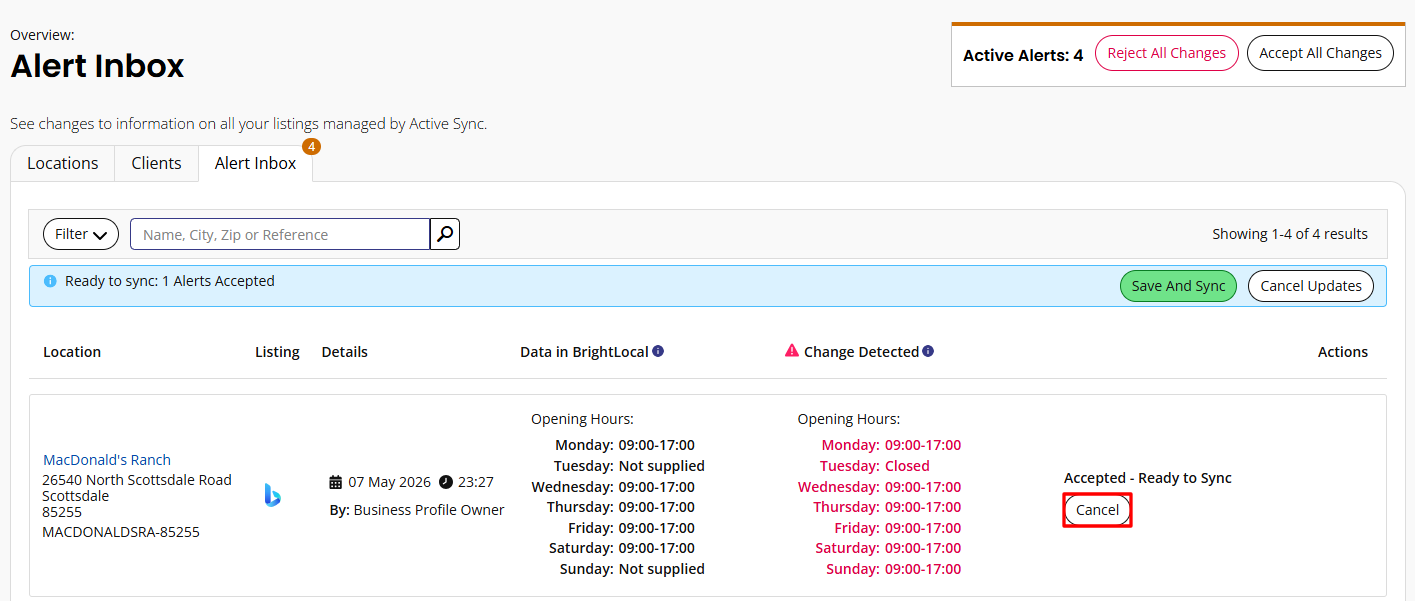Viewport: 1415px width, 601px height.
Task: Select the Alert Inbox tab
Action: [255, 163]
